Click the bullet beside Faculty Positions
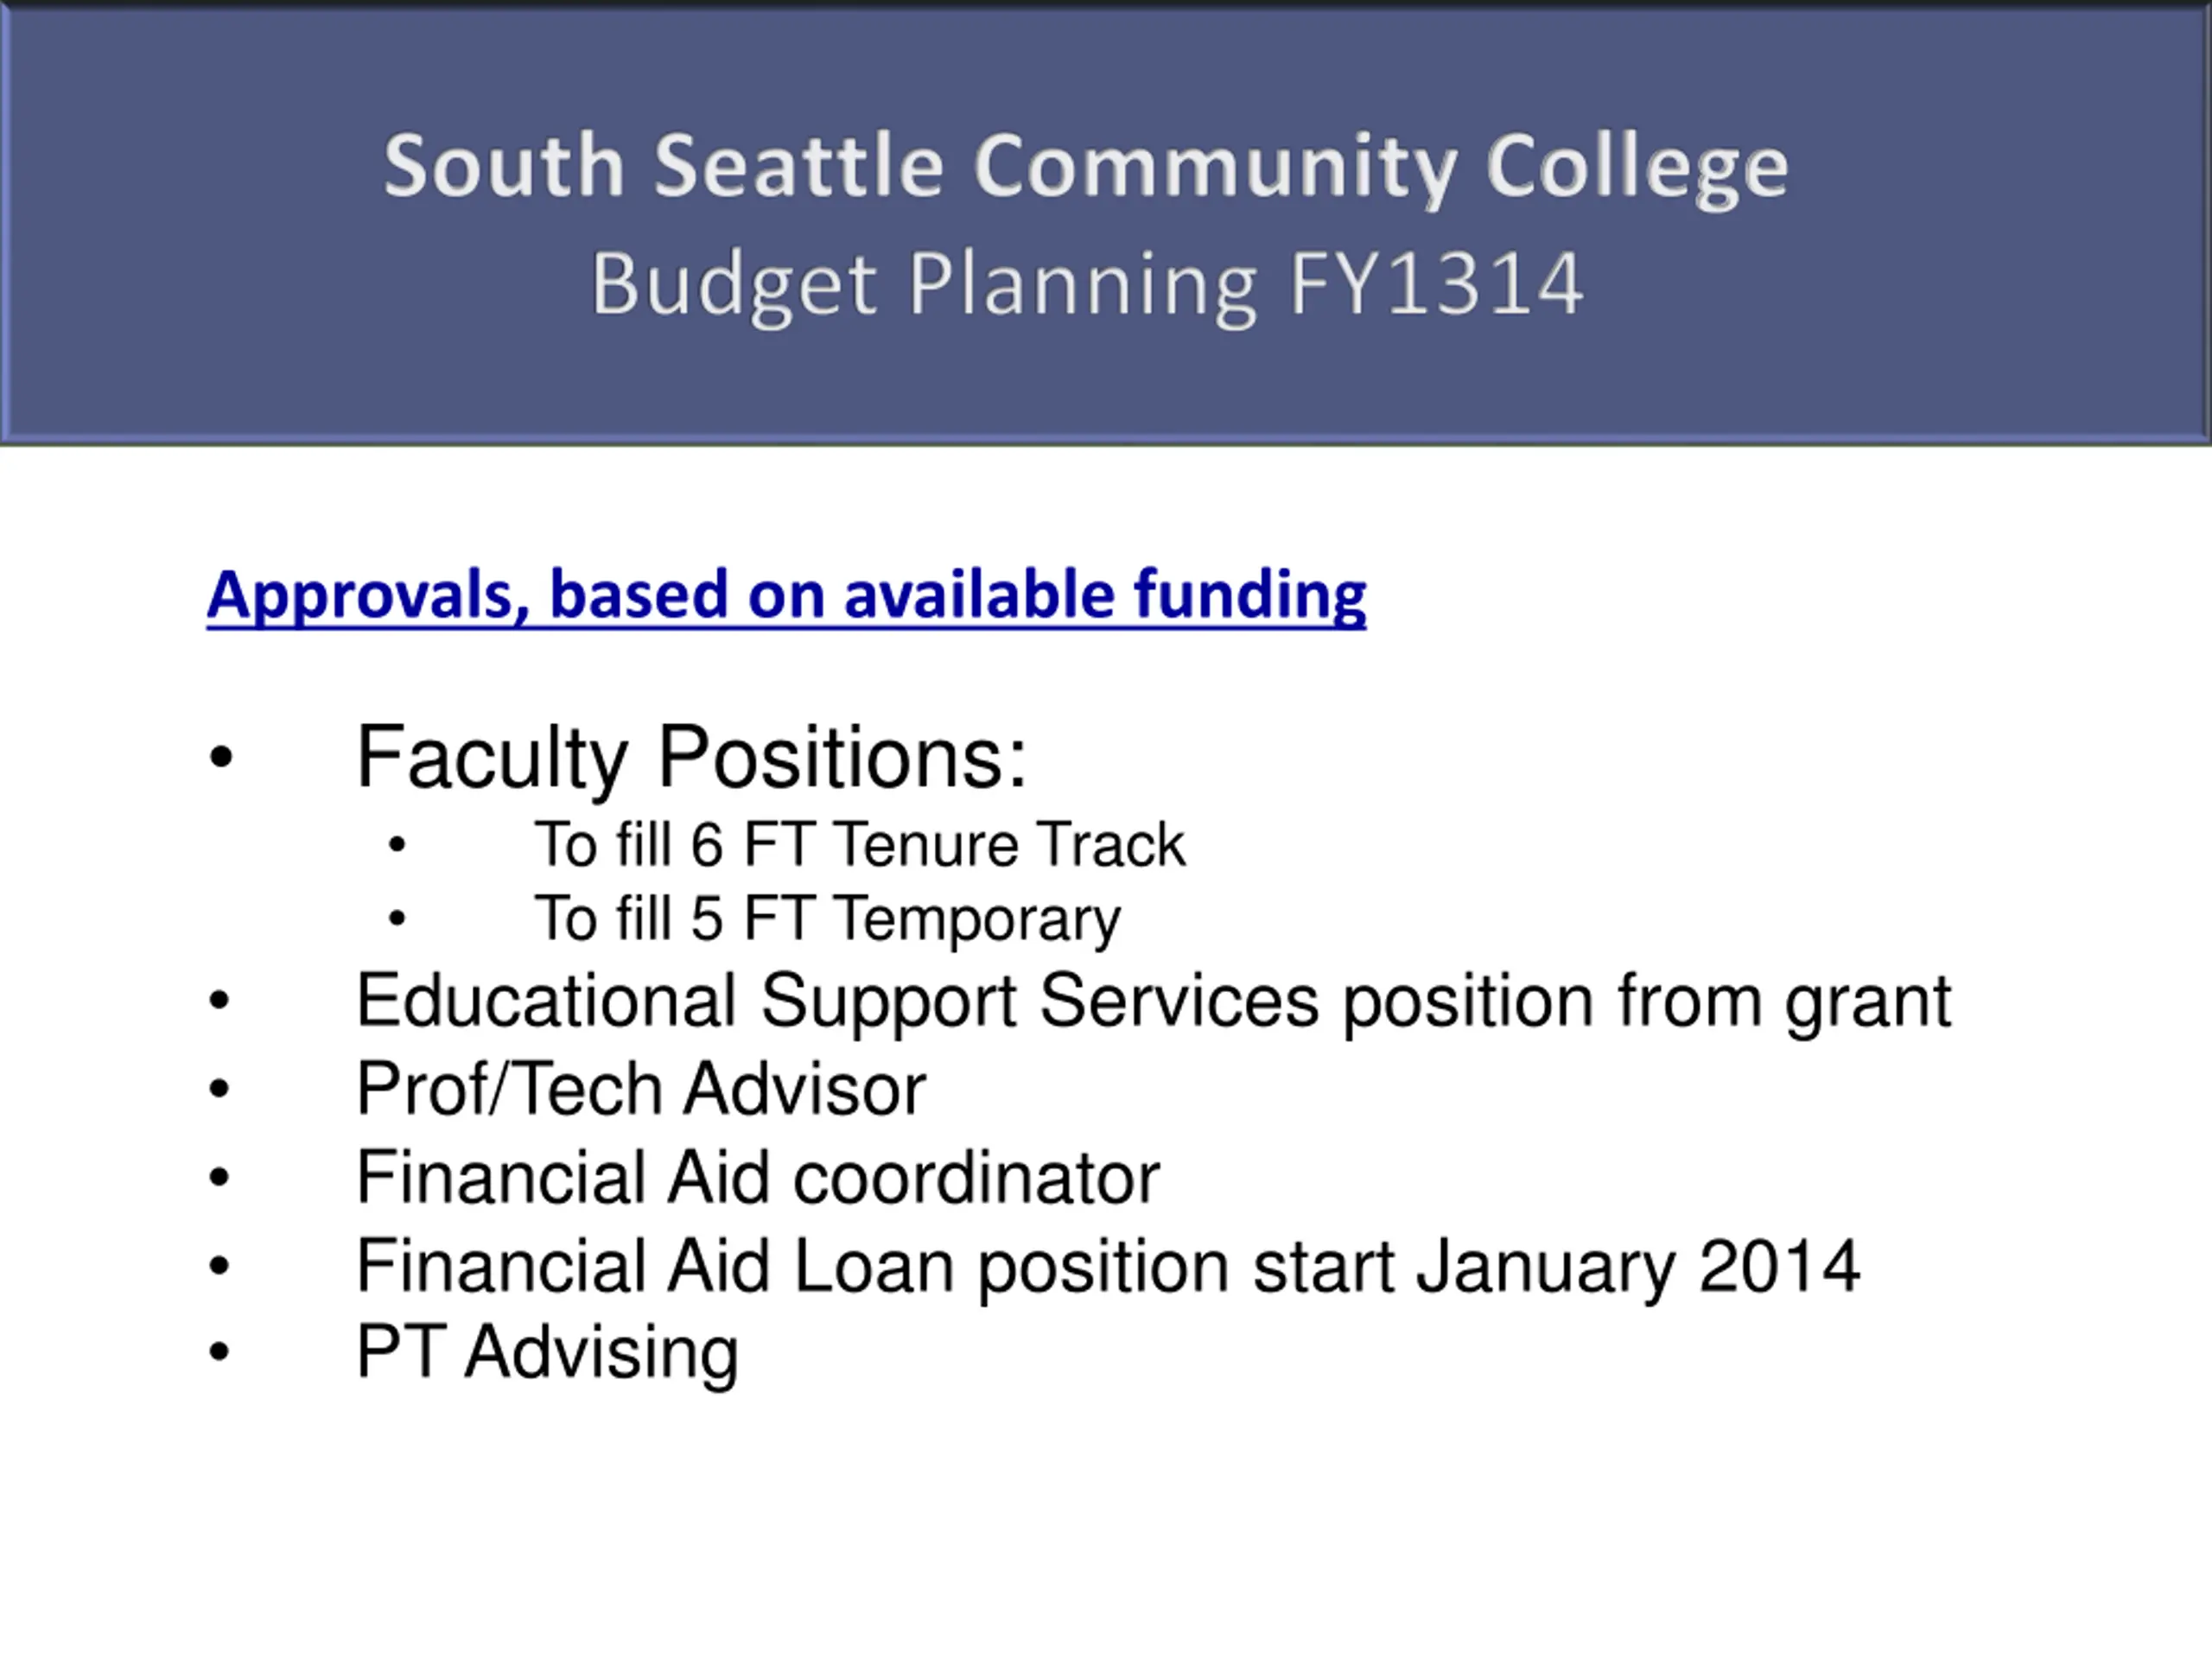 (220, 757)
